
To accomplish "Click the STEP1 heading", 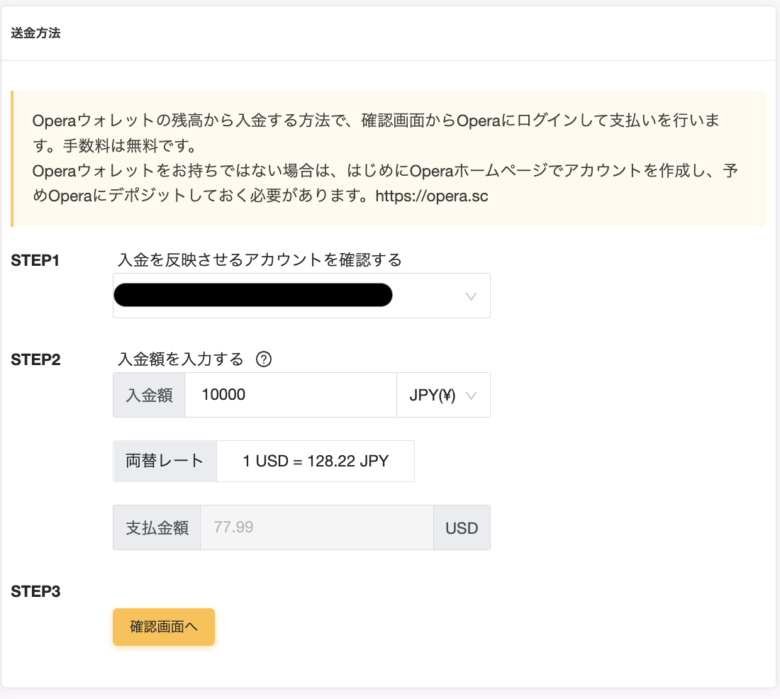I will click(x=35, y=260).
